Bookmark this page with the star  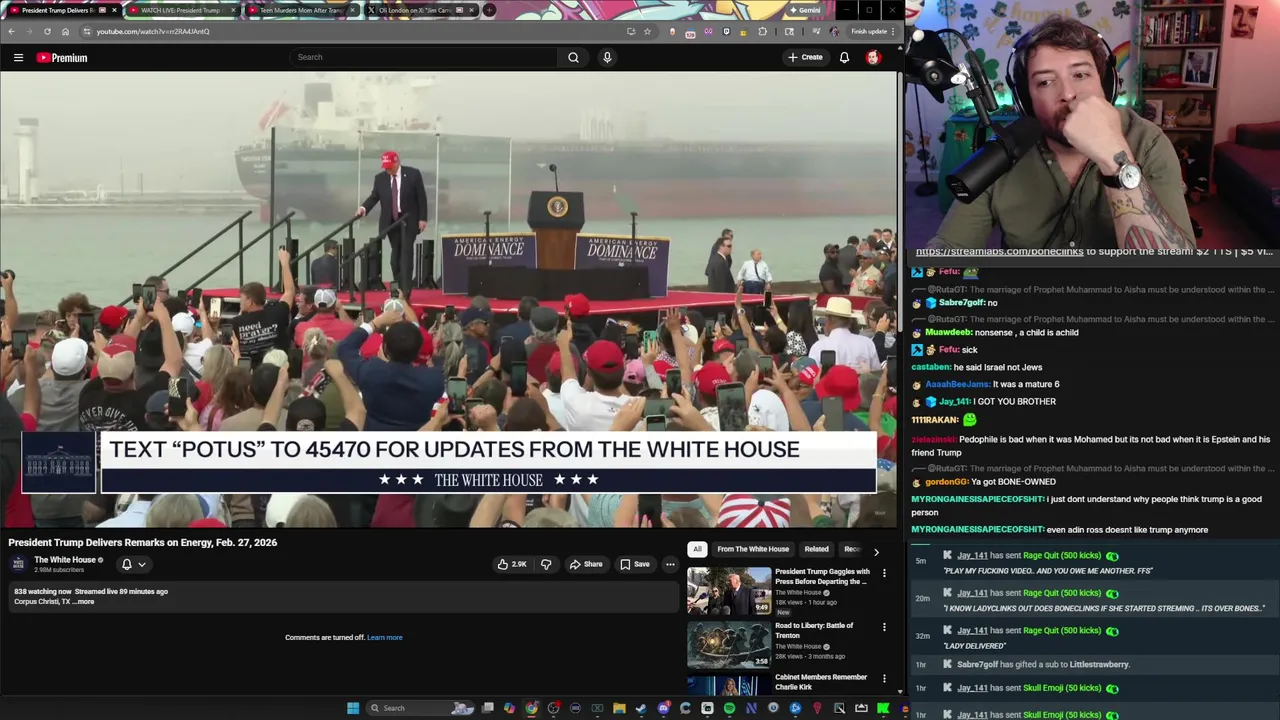point(647,31)
